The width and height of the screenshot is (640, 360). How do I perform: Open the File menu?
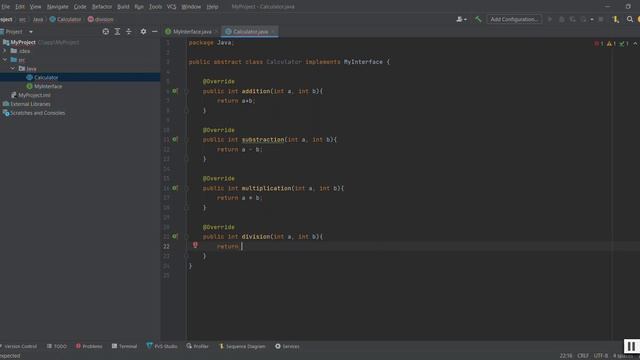[x=5, y=7]
